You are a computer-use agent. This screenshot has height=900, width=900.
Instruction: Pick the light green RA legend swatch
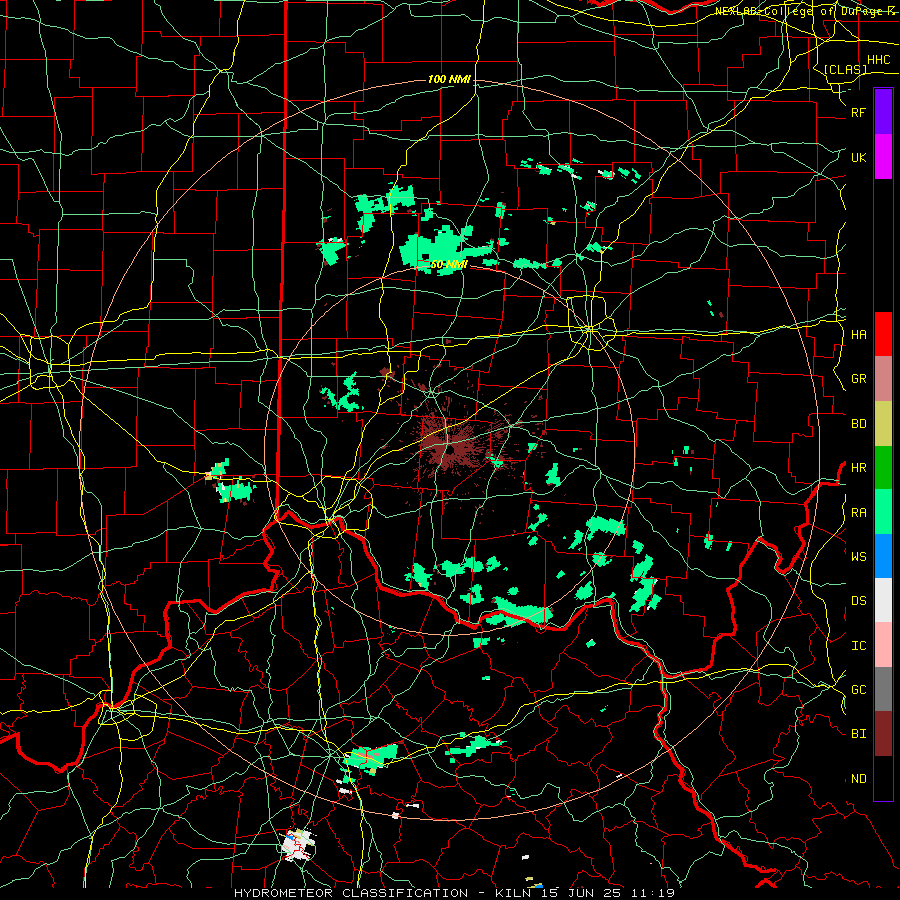tap(883, 512)
